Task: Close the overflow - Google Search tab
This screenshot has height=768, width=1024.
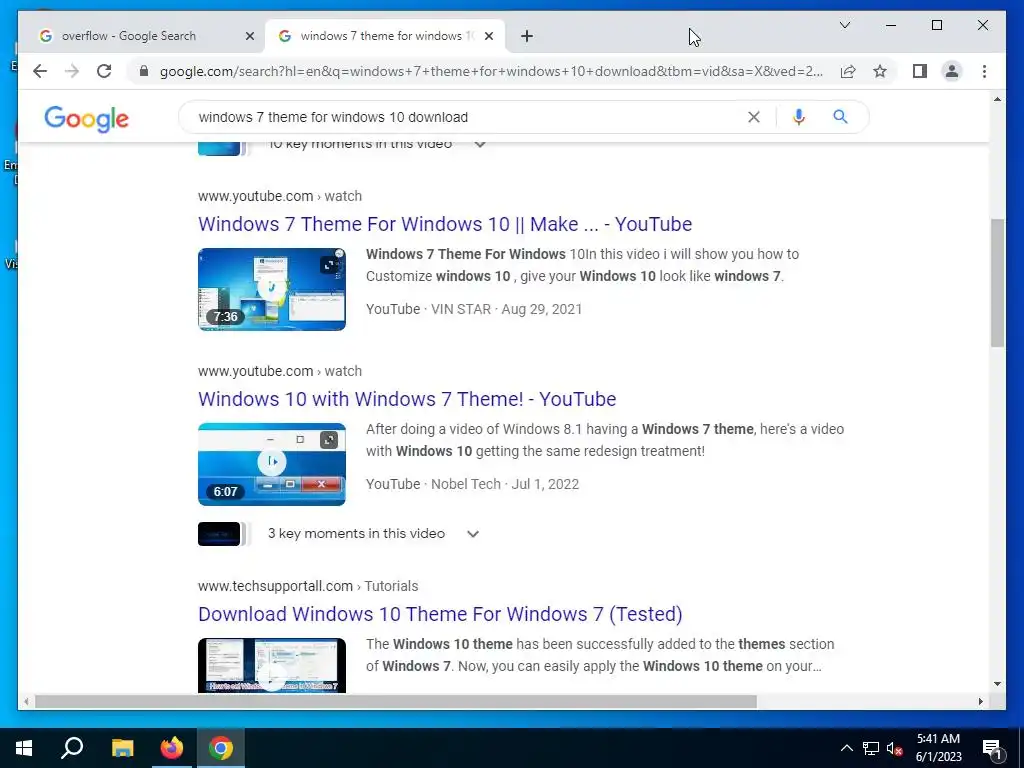Action: 249,36
